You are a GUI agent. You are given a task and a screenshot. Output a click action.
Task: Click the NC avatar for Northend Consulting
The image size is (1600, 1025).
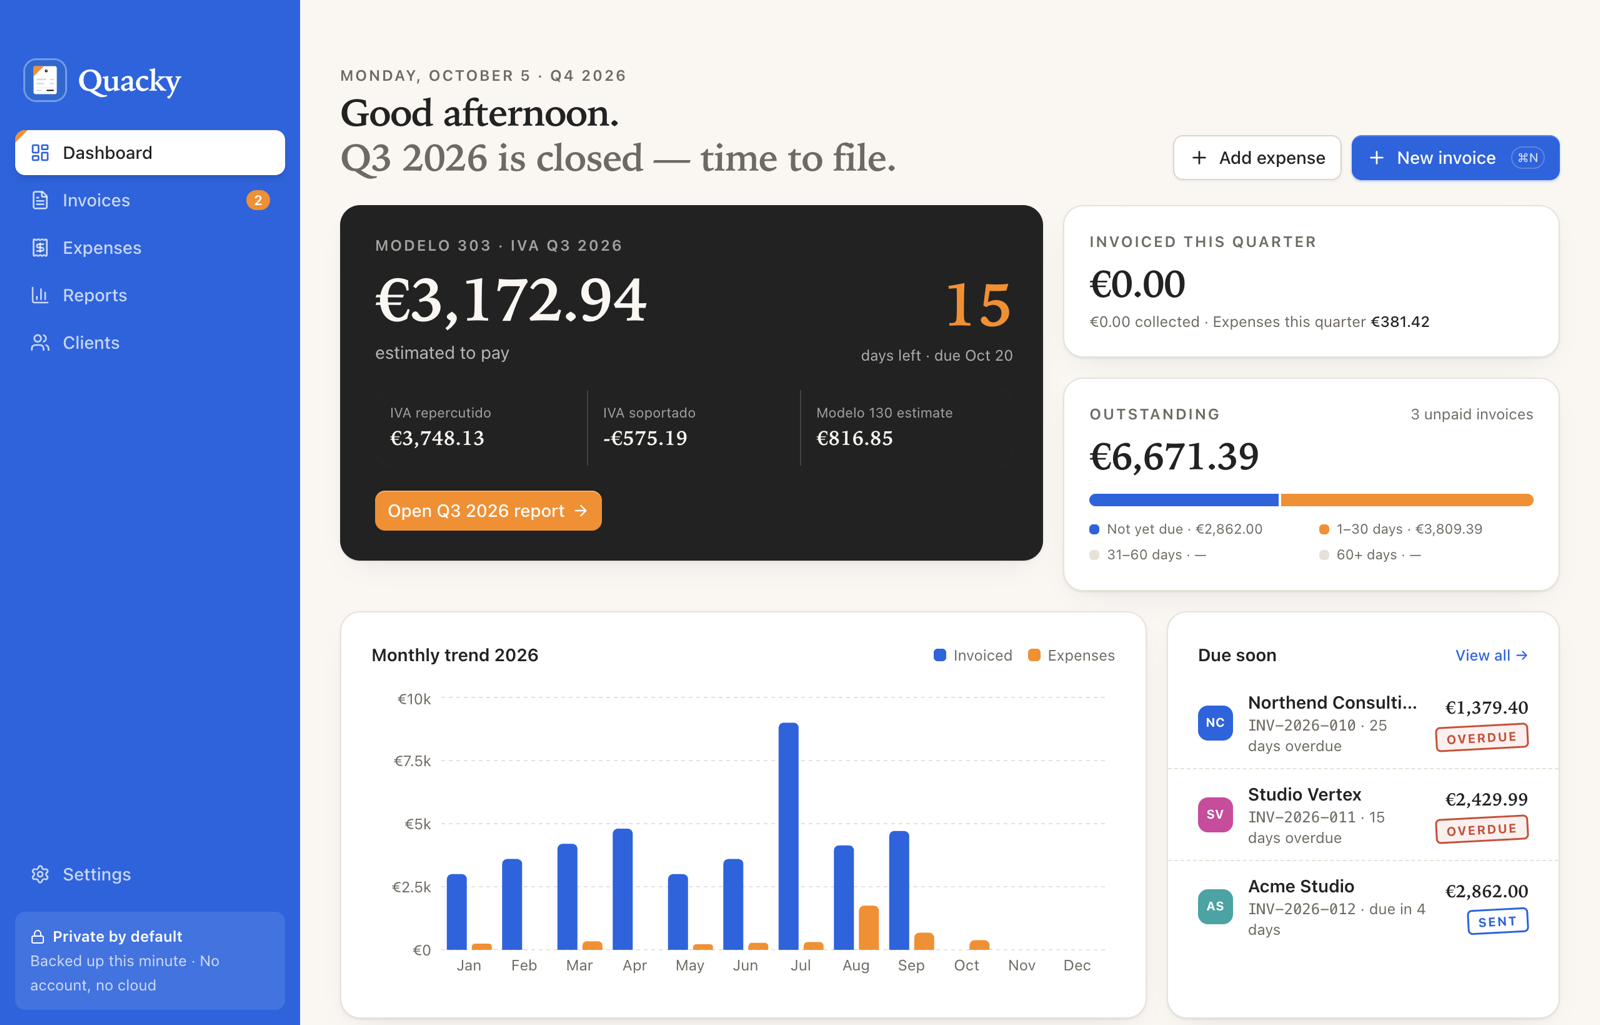pos(1215,722)
